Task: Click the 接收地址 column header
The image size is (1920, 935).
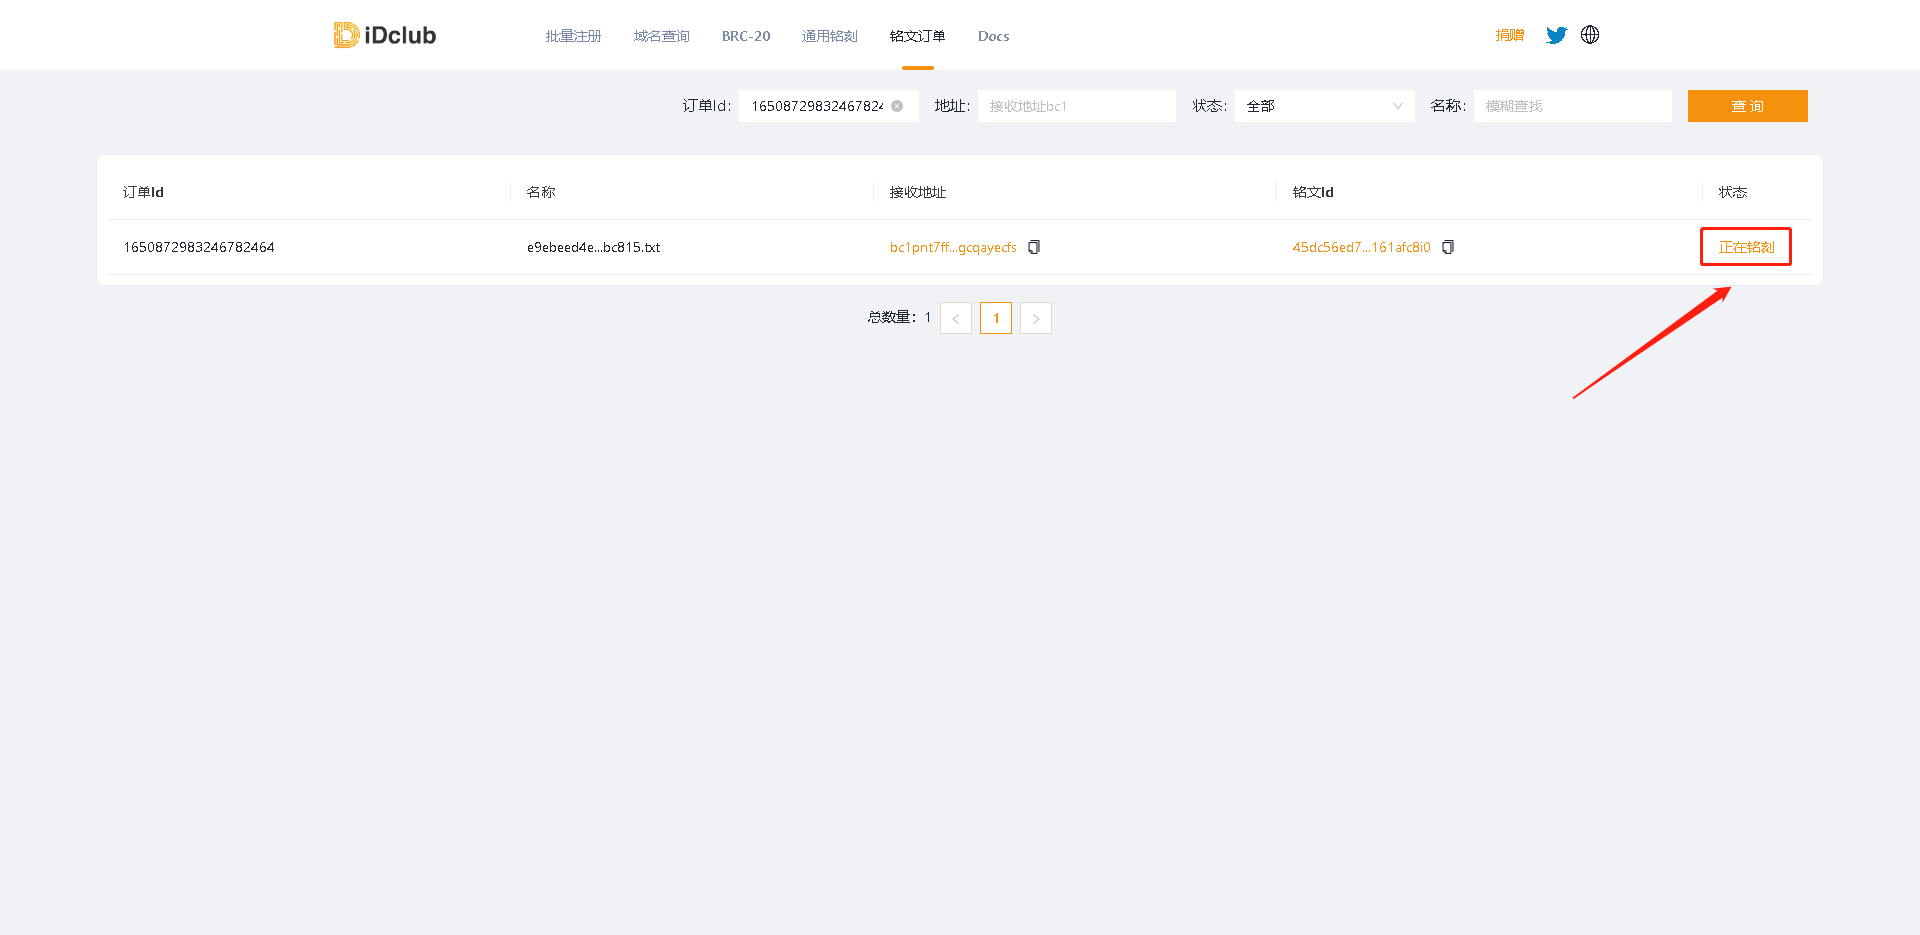Action: pos(917,192)
